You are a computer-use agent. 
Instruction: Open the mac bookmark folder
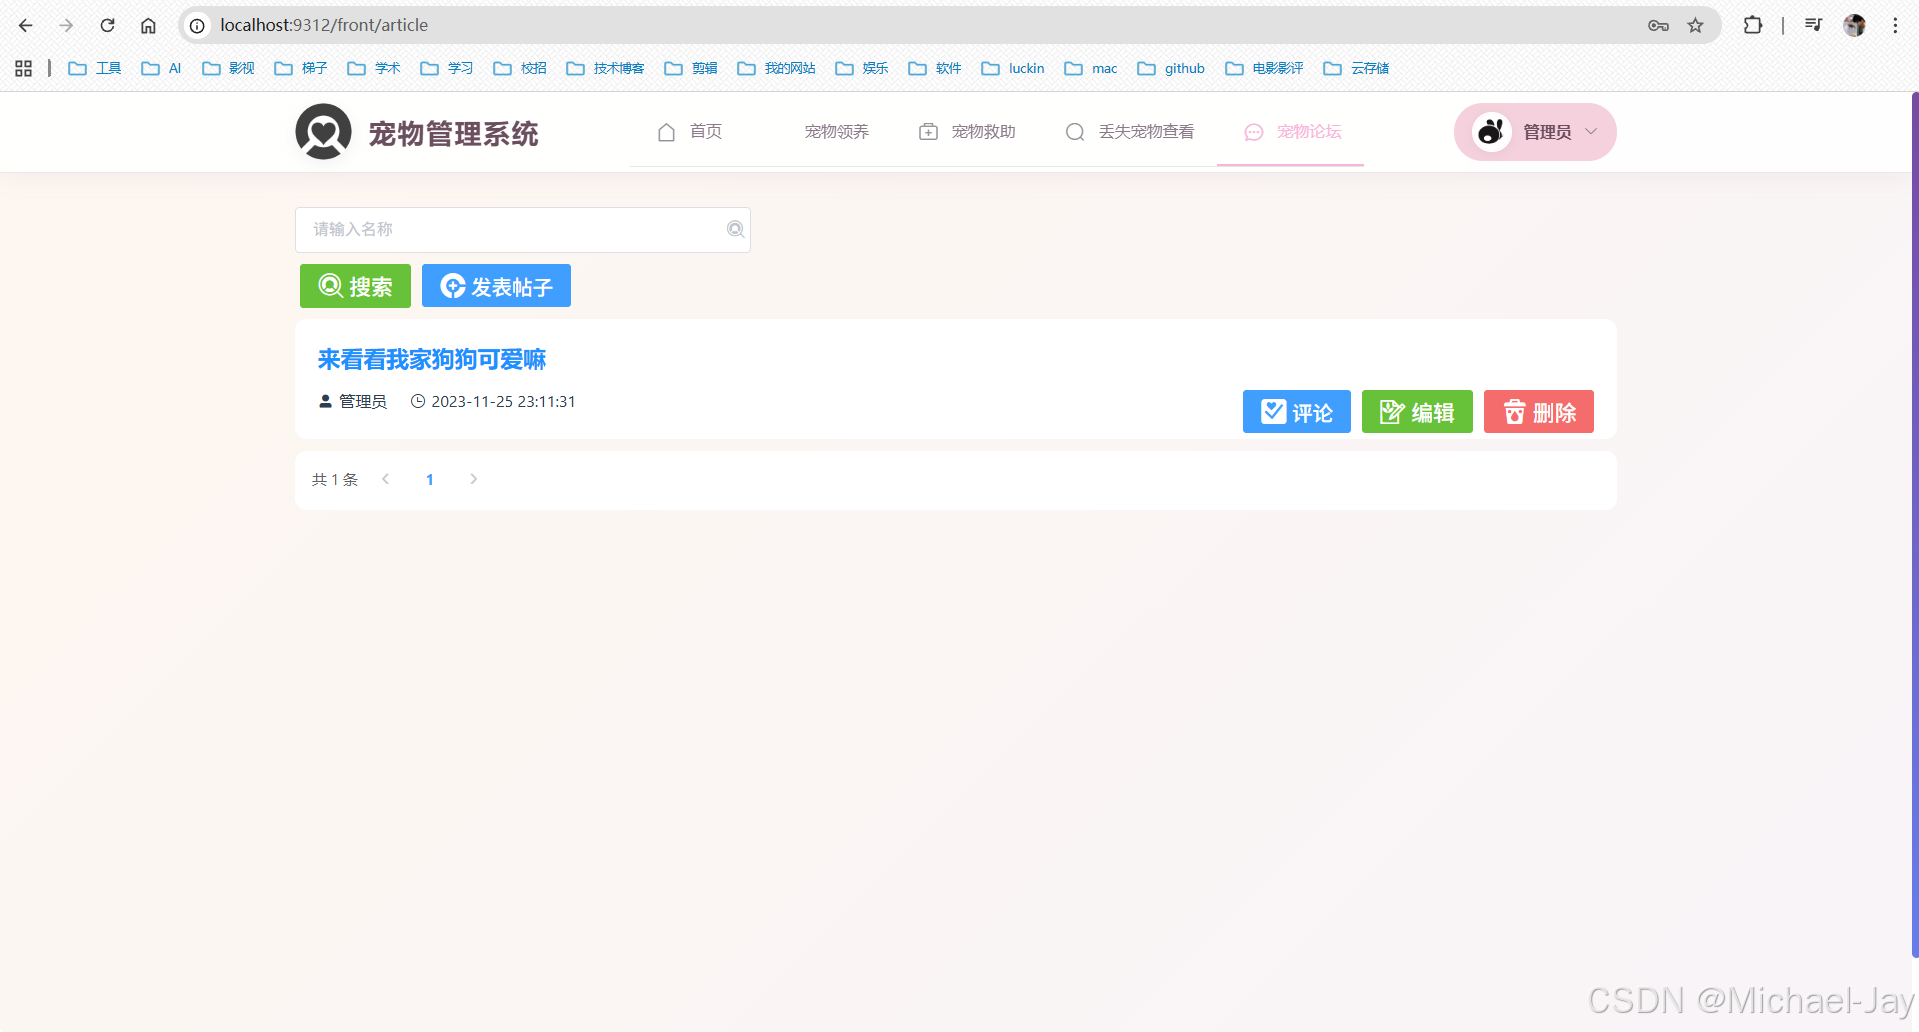click(1091, 68)
